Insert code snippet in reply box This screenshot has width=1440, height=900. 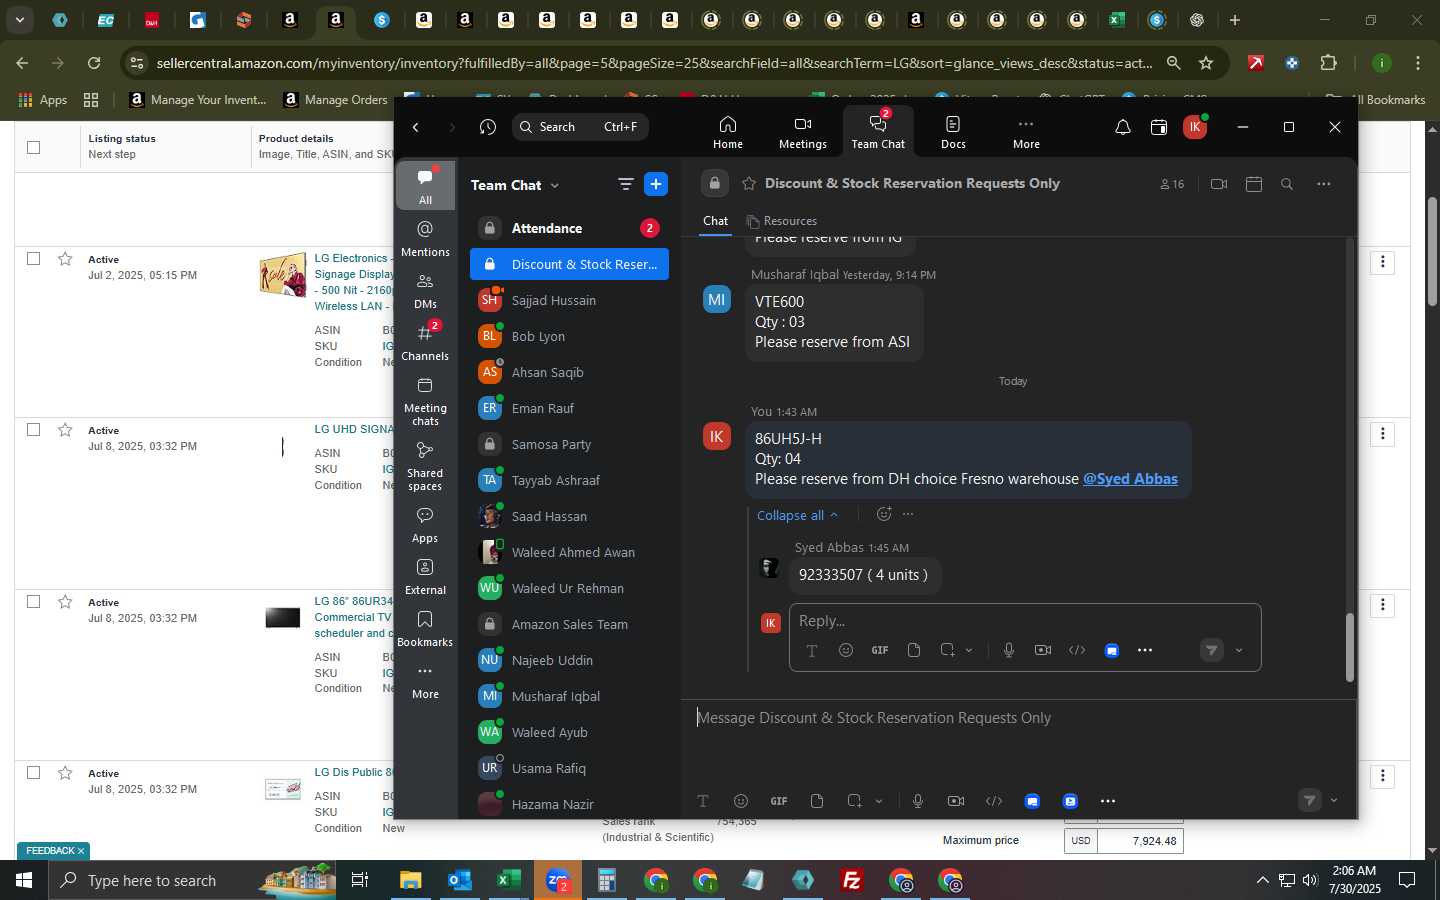click(x=1077, y=650)
